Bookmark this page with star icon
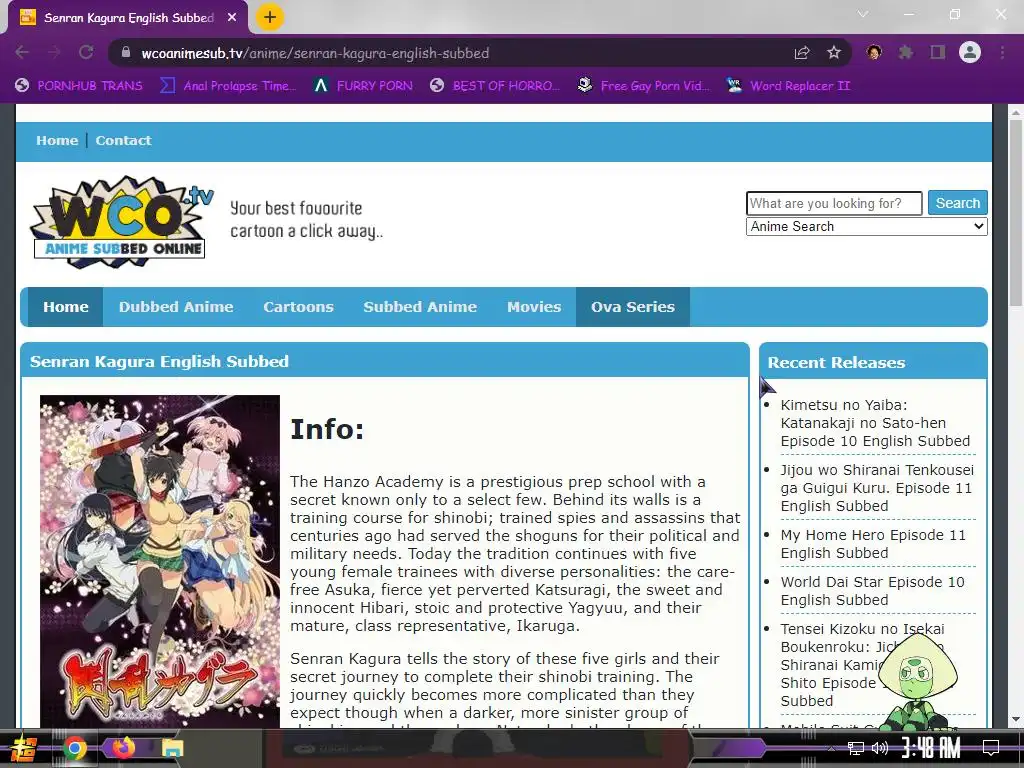The height and width of the screenshot is (768, 1024). [x=834, y=53]
